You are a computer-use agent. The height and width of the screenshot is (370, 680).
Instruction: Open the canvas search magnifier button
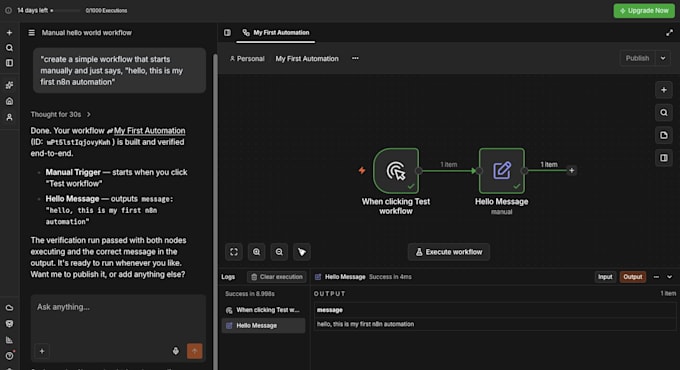(664, 112)
